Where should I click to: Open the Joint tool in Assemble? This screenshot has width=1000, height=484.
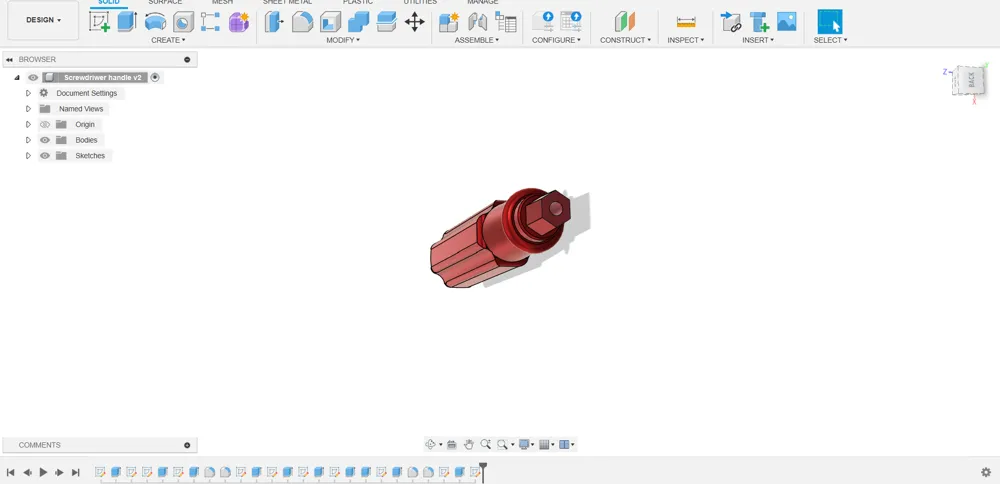click(x=477, y=22)
